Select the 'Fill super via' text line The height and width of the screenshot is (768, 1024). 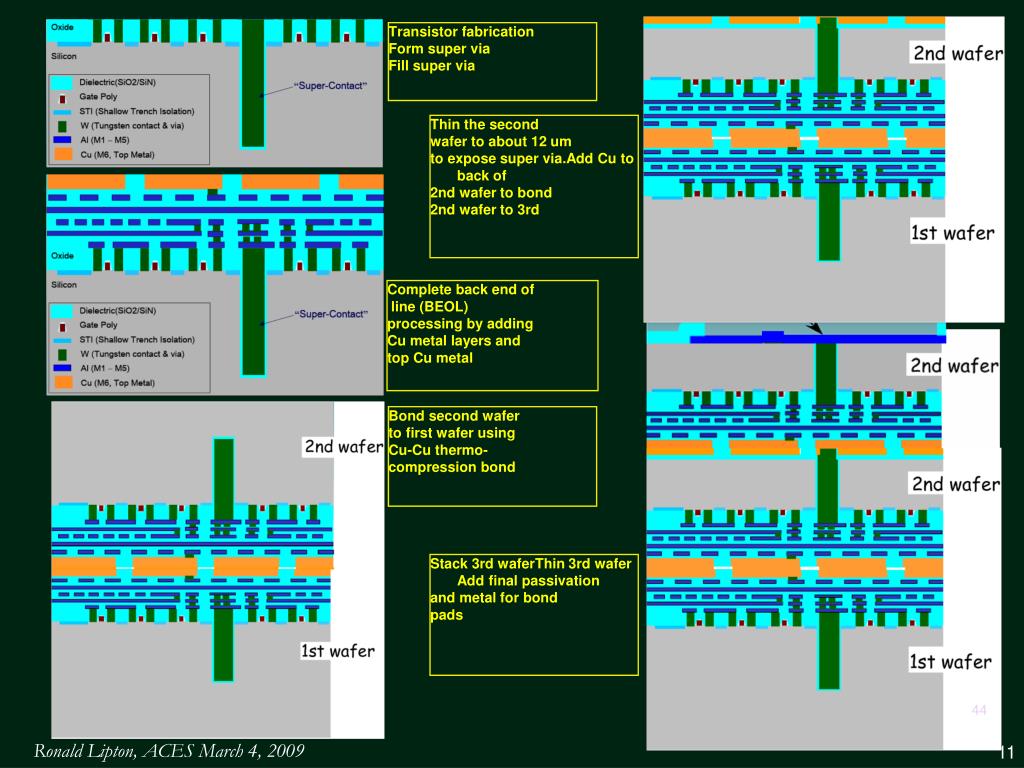coord(432,66)
